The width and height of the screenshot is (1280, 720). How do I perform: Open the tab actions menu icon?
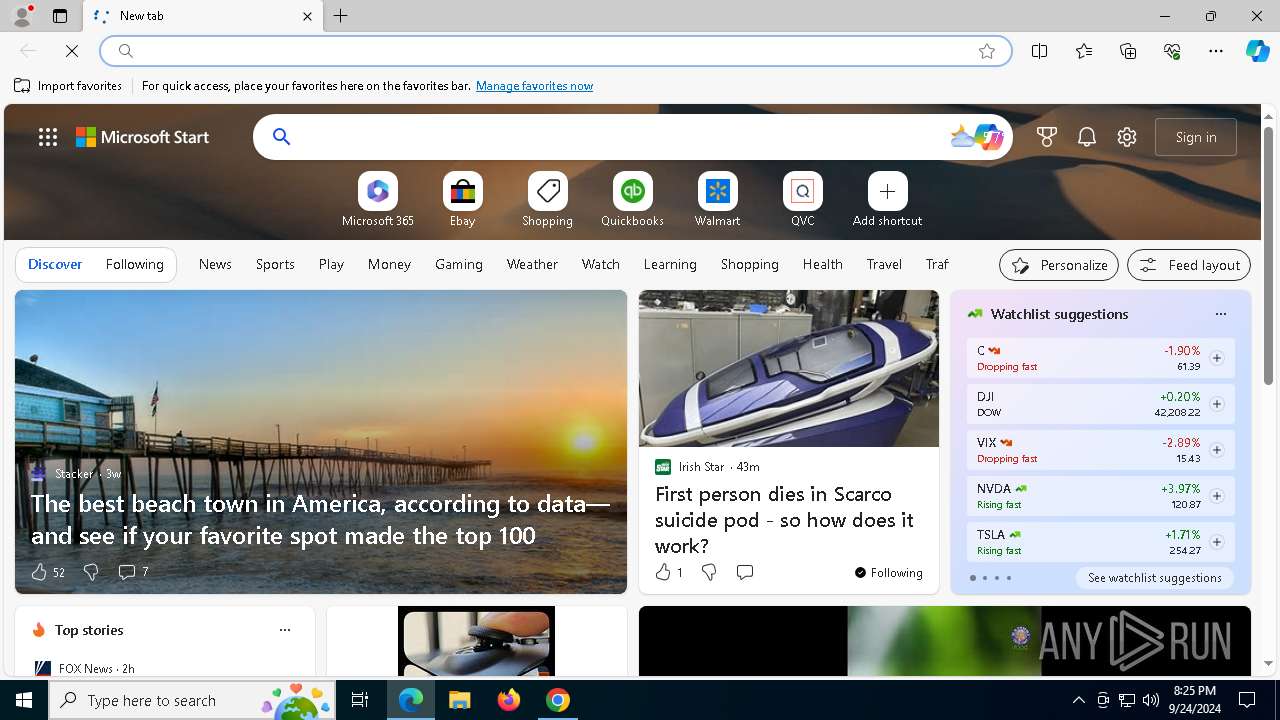point(60,16)
